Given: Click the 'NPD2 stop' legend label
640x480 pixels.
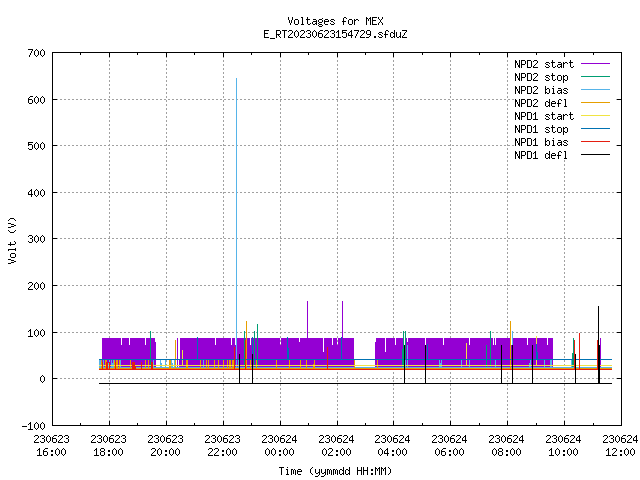Looking at the screenshot, I should pyautogui.click(x=541, y=77).
